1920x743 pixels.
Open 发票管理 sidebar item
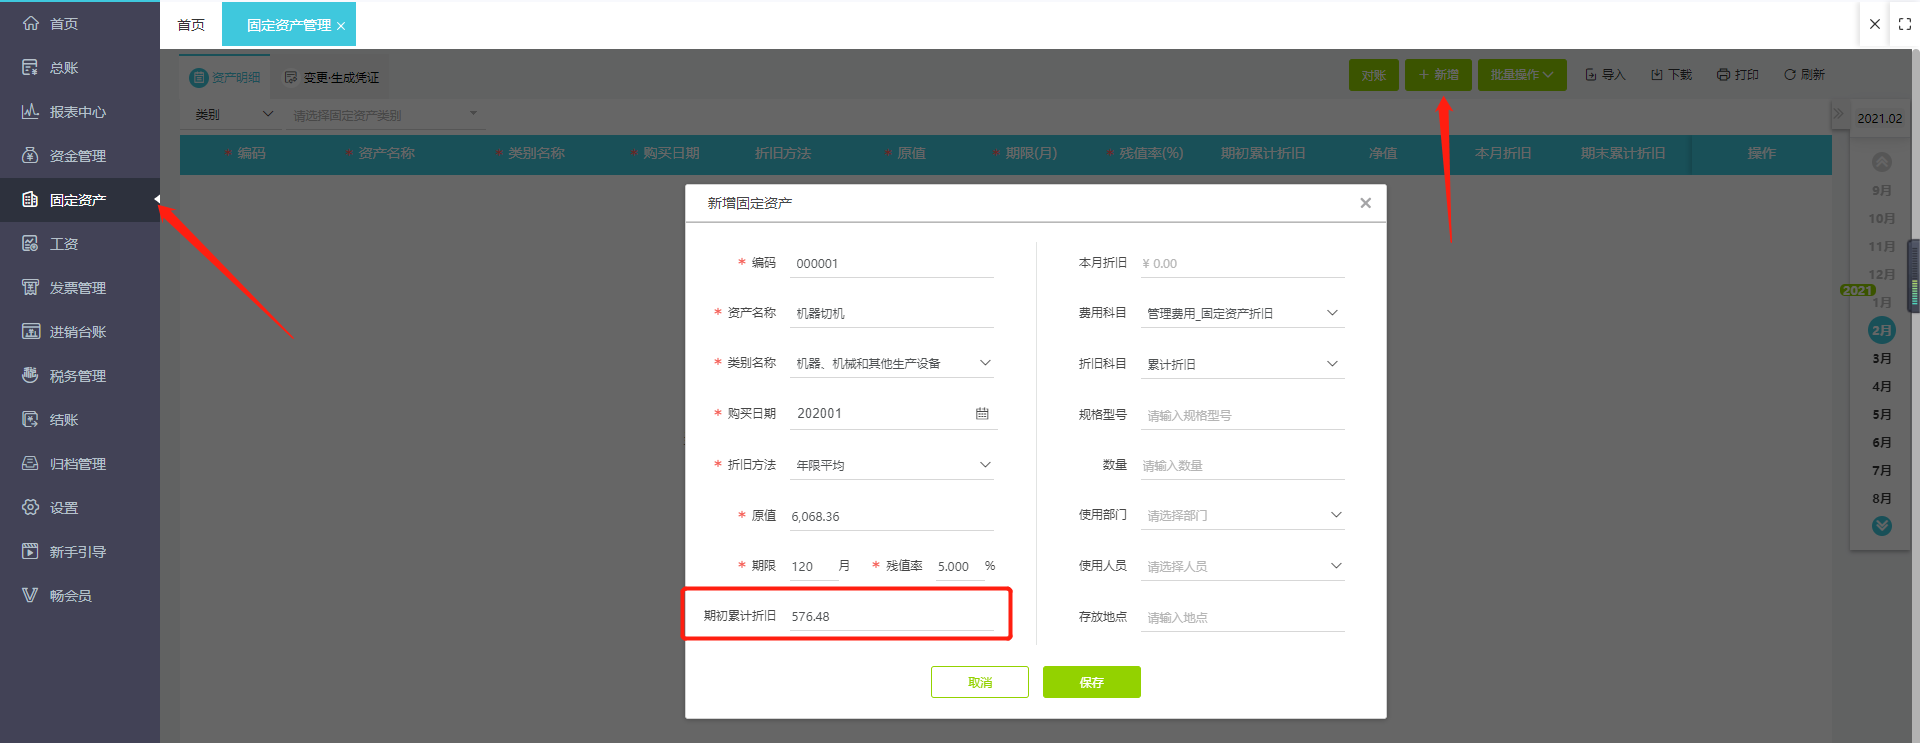point(77,288)
